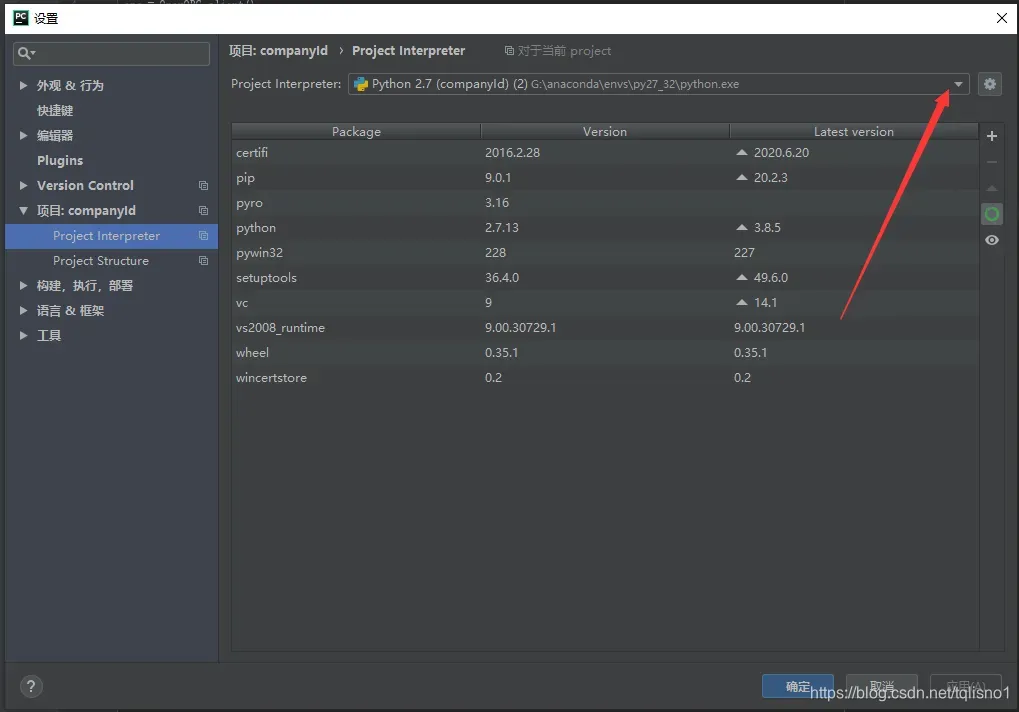The image size is (1019, 712).
Task: Expand the 构建, 执行, 部署 section
Action: 23,285
